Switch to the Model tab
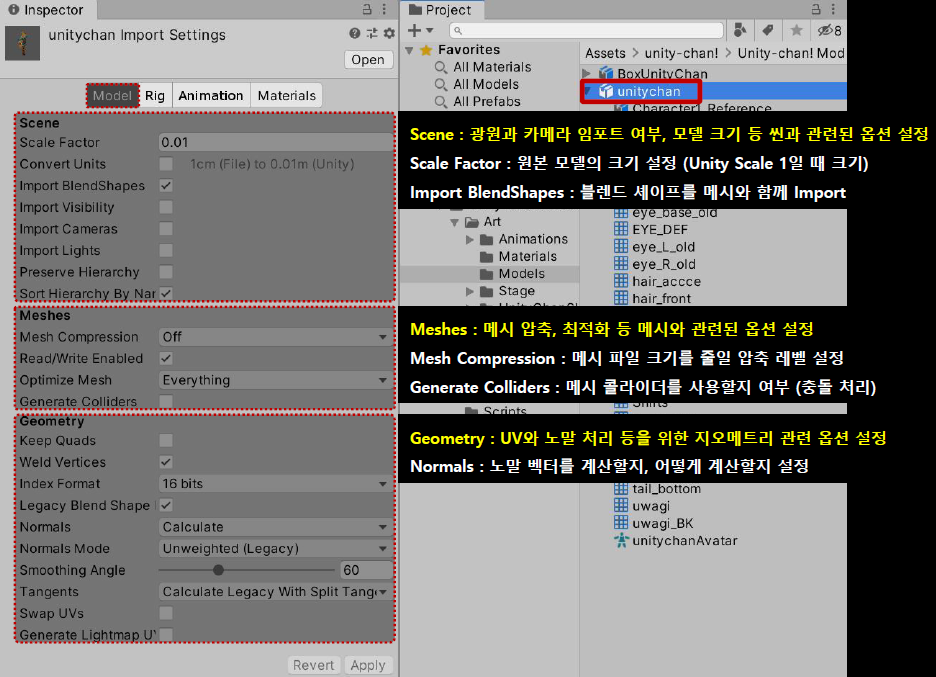This screenshot has height=677, width=936. pos(112,96)
